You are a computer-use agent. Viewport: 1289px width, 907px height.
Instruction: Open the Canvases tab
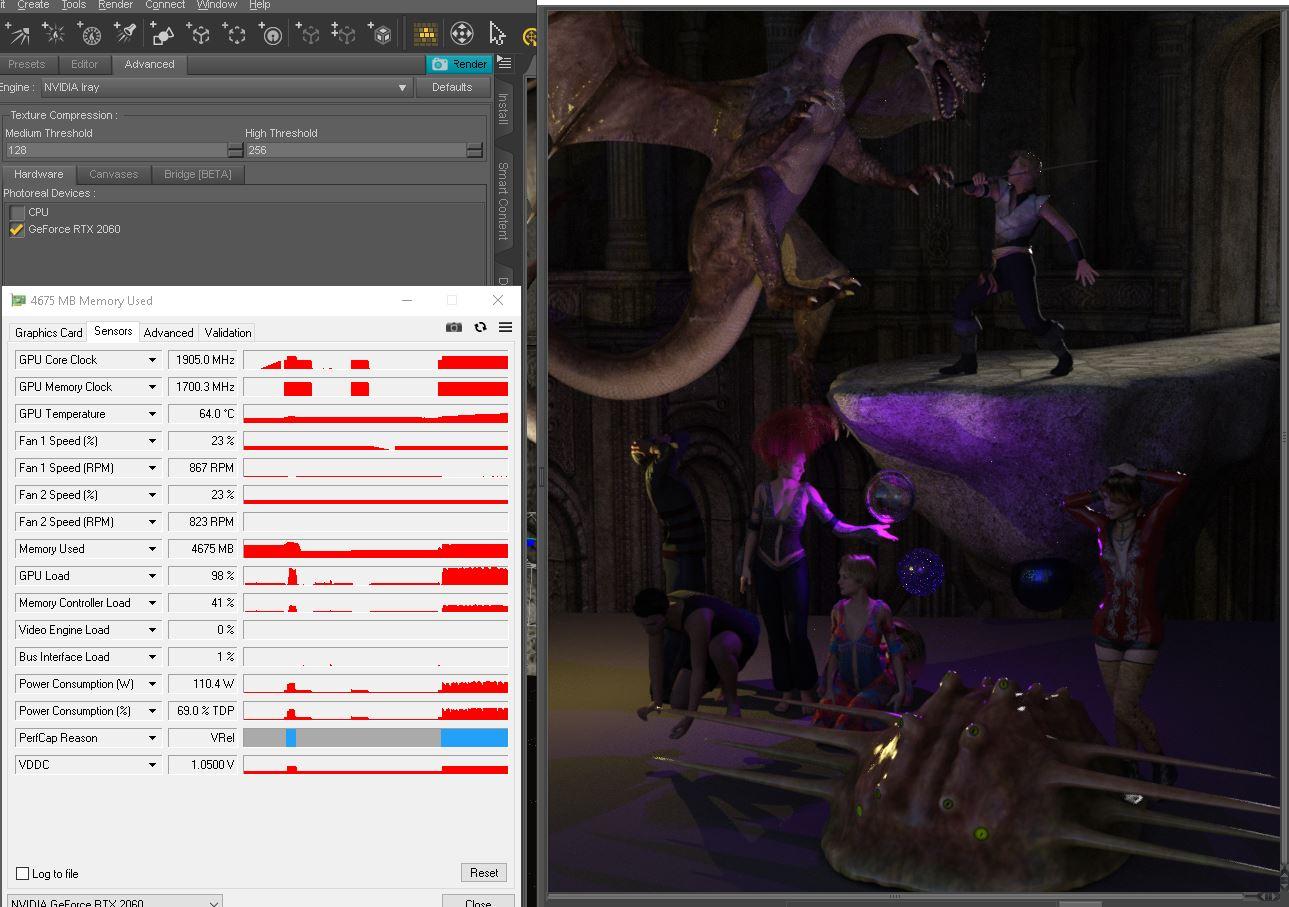[113, 174]
